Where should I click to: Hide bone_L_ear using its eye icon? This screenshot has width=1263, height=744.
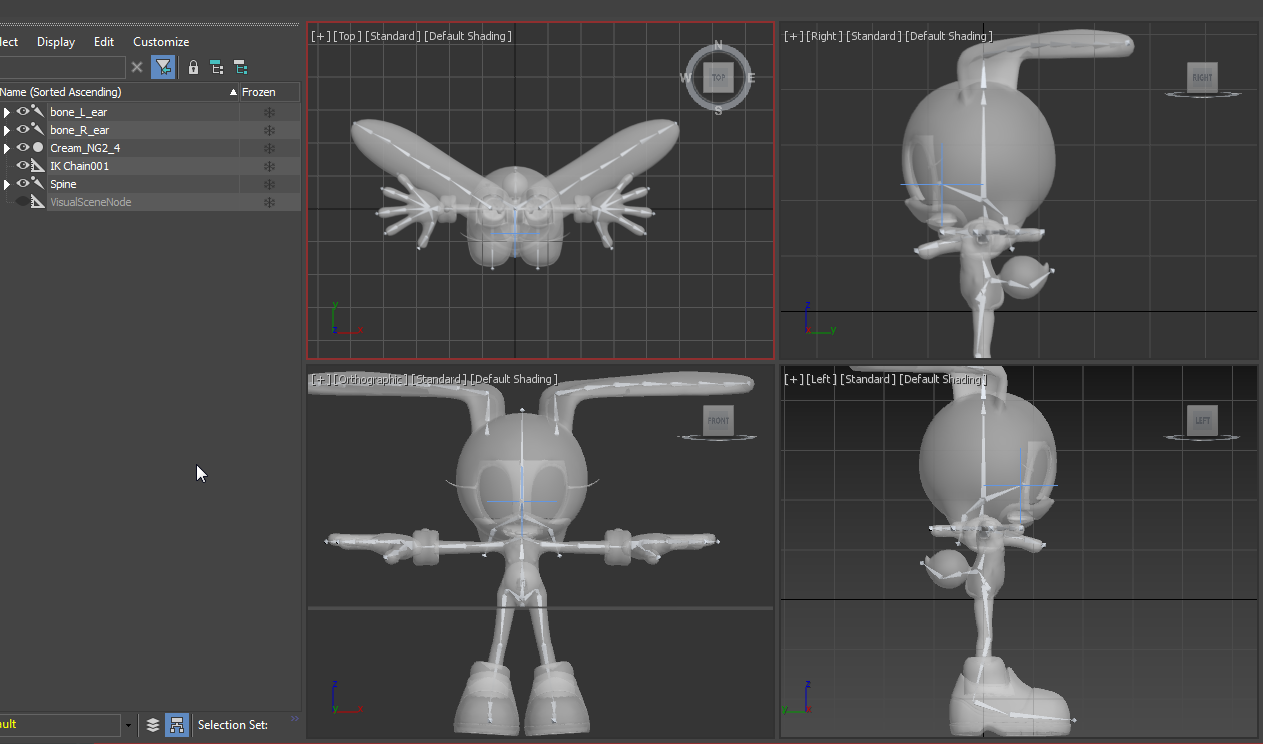[22, 112]
